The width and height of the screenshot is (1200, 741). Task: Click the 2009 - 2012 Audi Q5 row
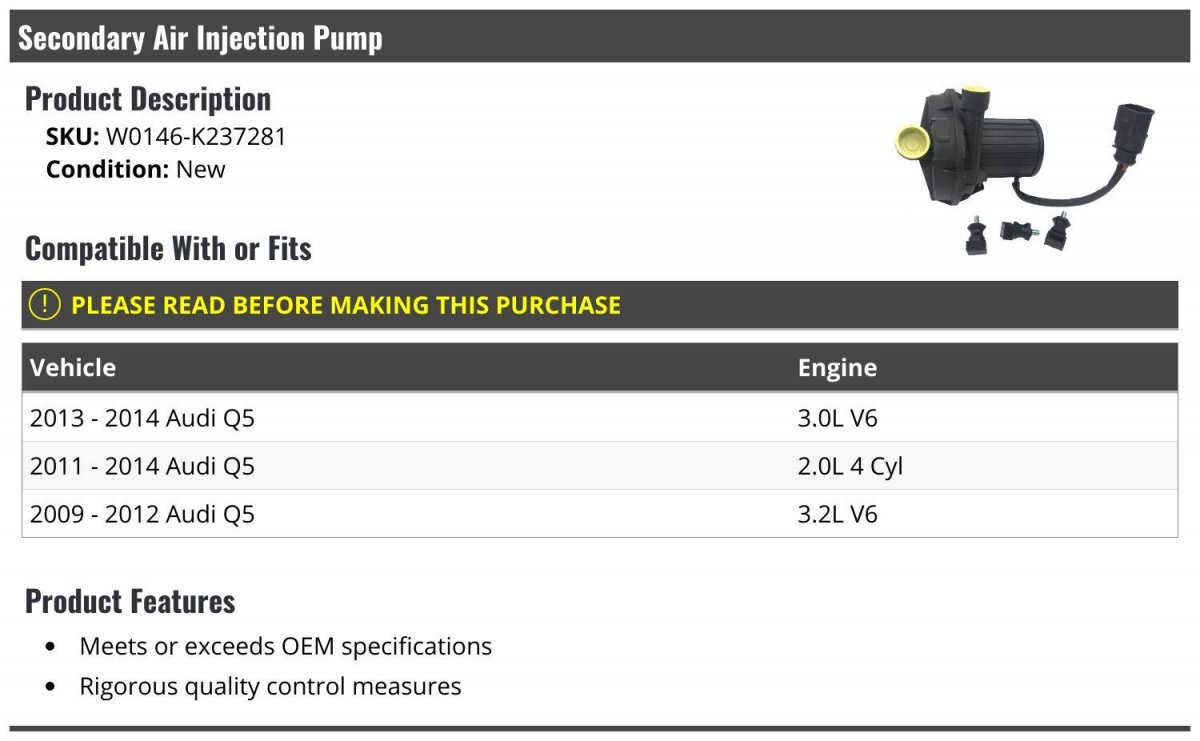600,514
